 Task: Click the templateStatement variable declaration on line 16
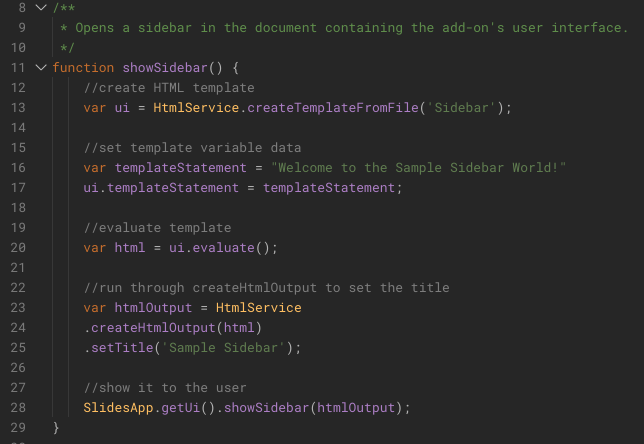[x=180, y=168]
